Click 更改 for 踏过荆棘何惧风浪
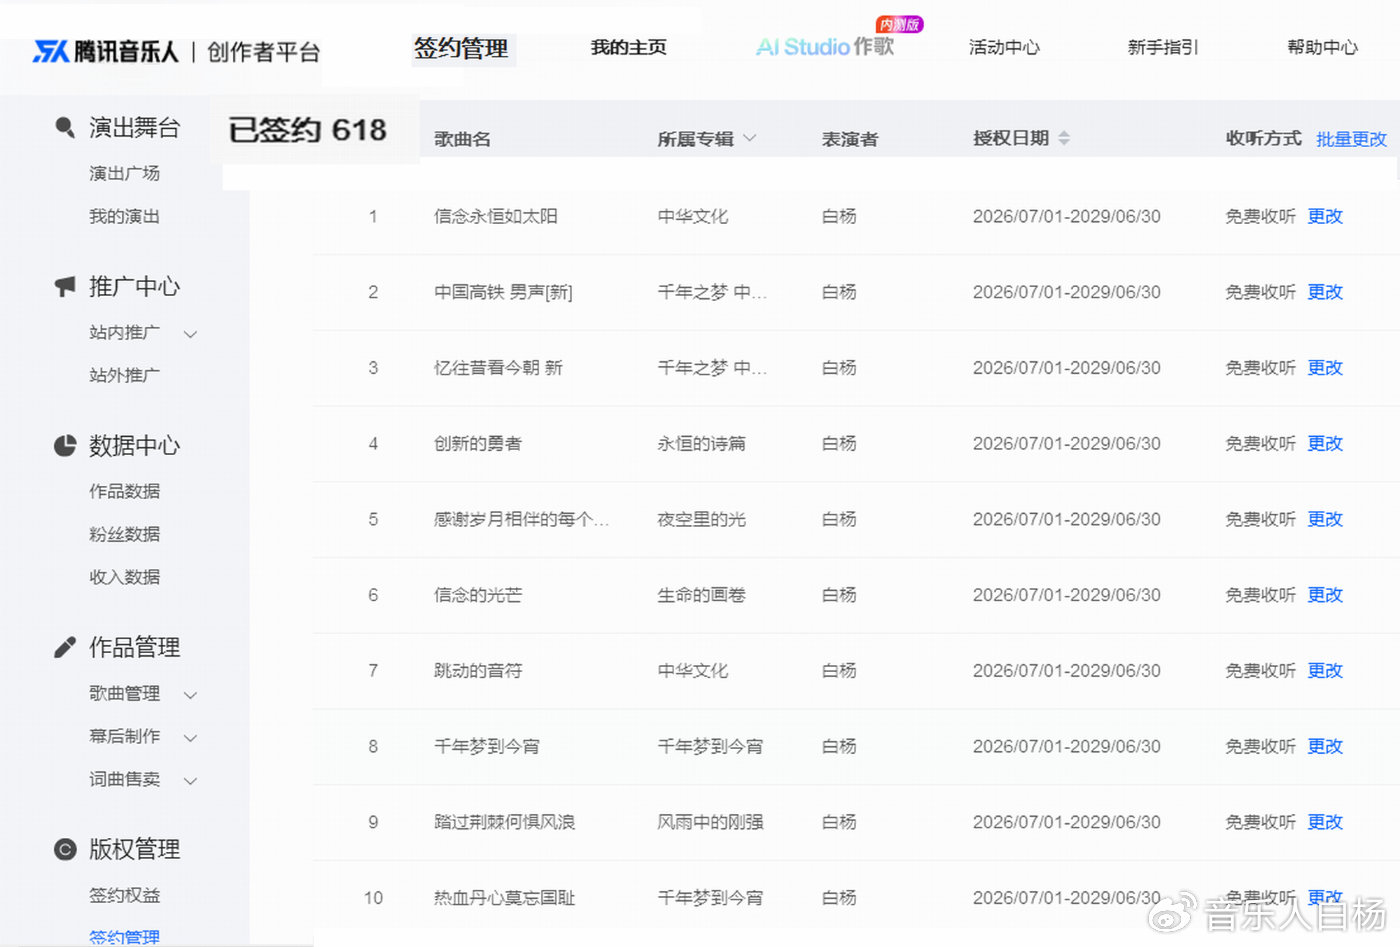 coord(1325,822)
